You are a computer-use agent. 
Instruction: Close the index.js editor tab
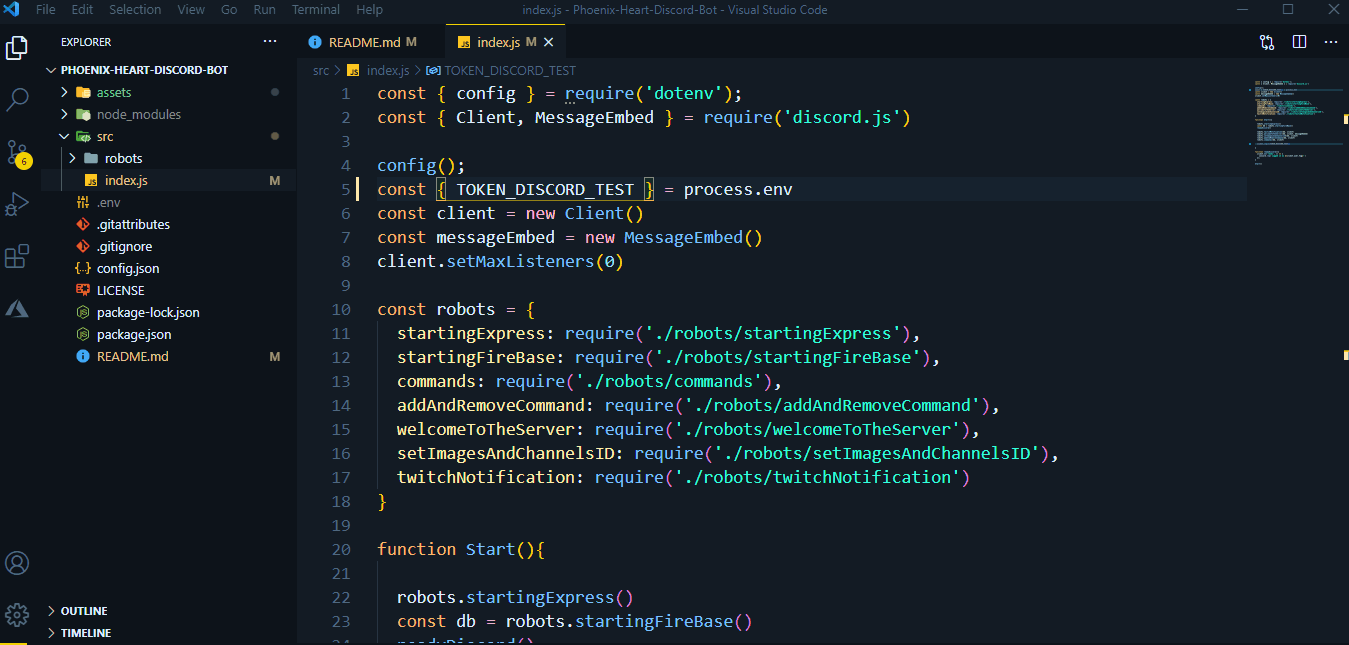pos(549,42)
